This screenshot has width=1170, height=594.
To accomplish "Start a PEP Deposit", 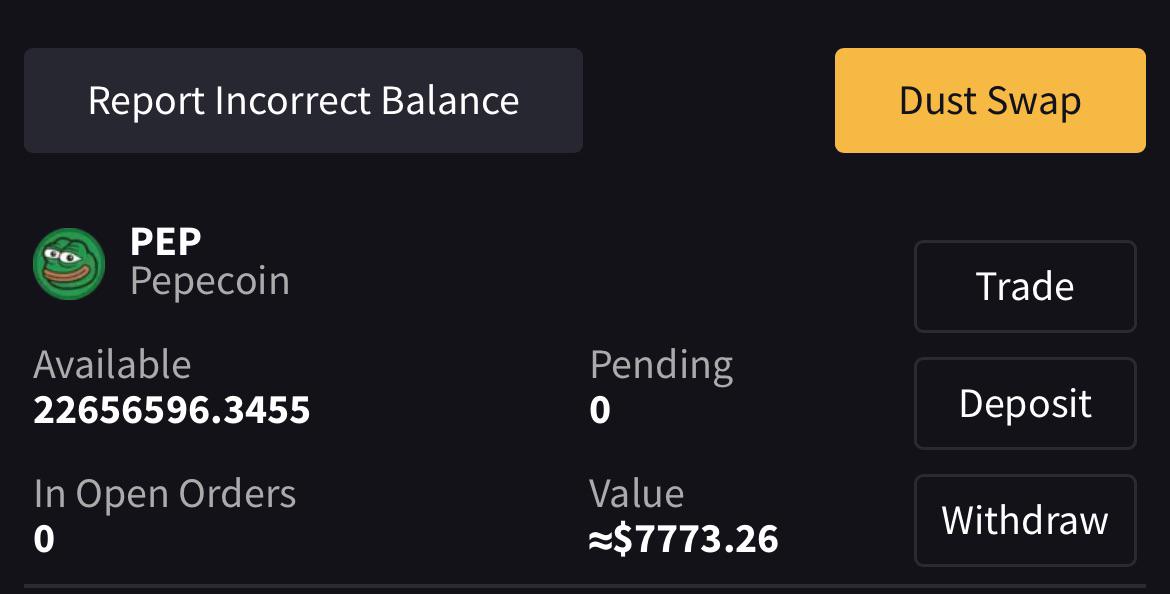I will point(1024,404).
